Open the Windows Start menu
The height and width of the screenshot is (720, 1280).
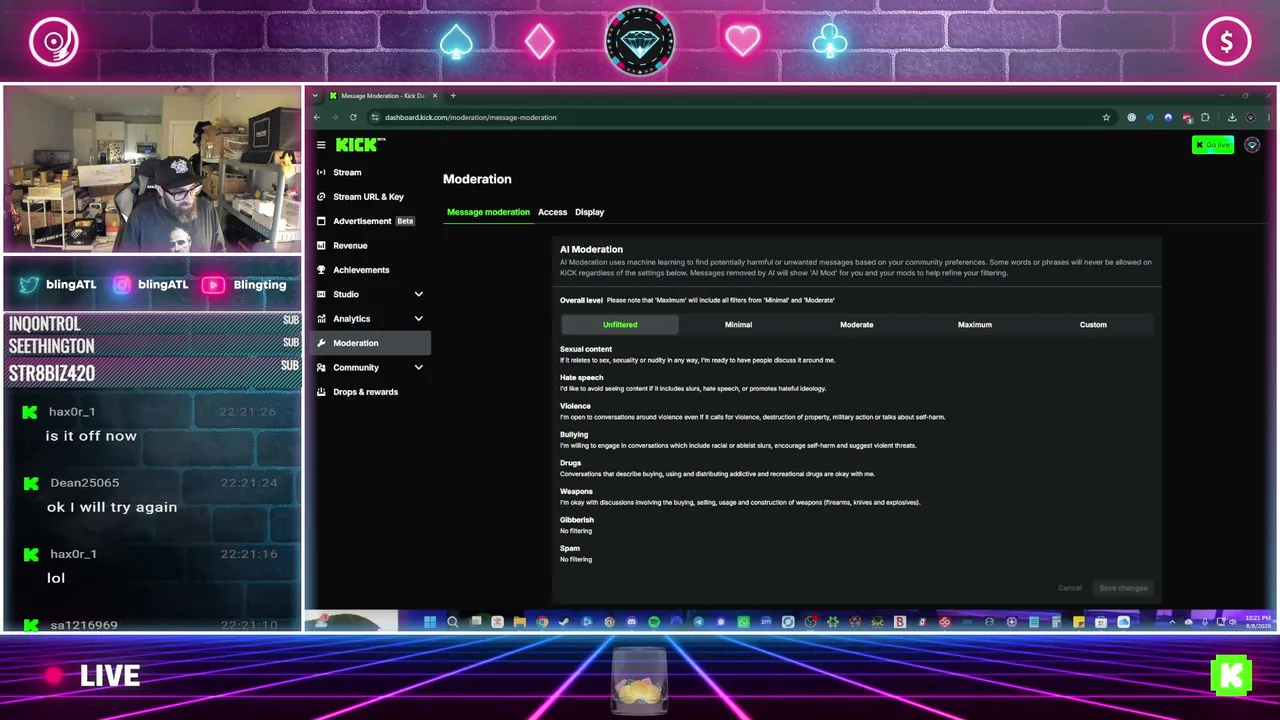click(x=430, y=622)
